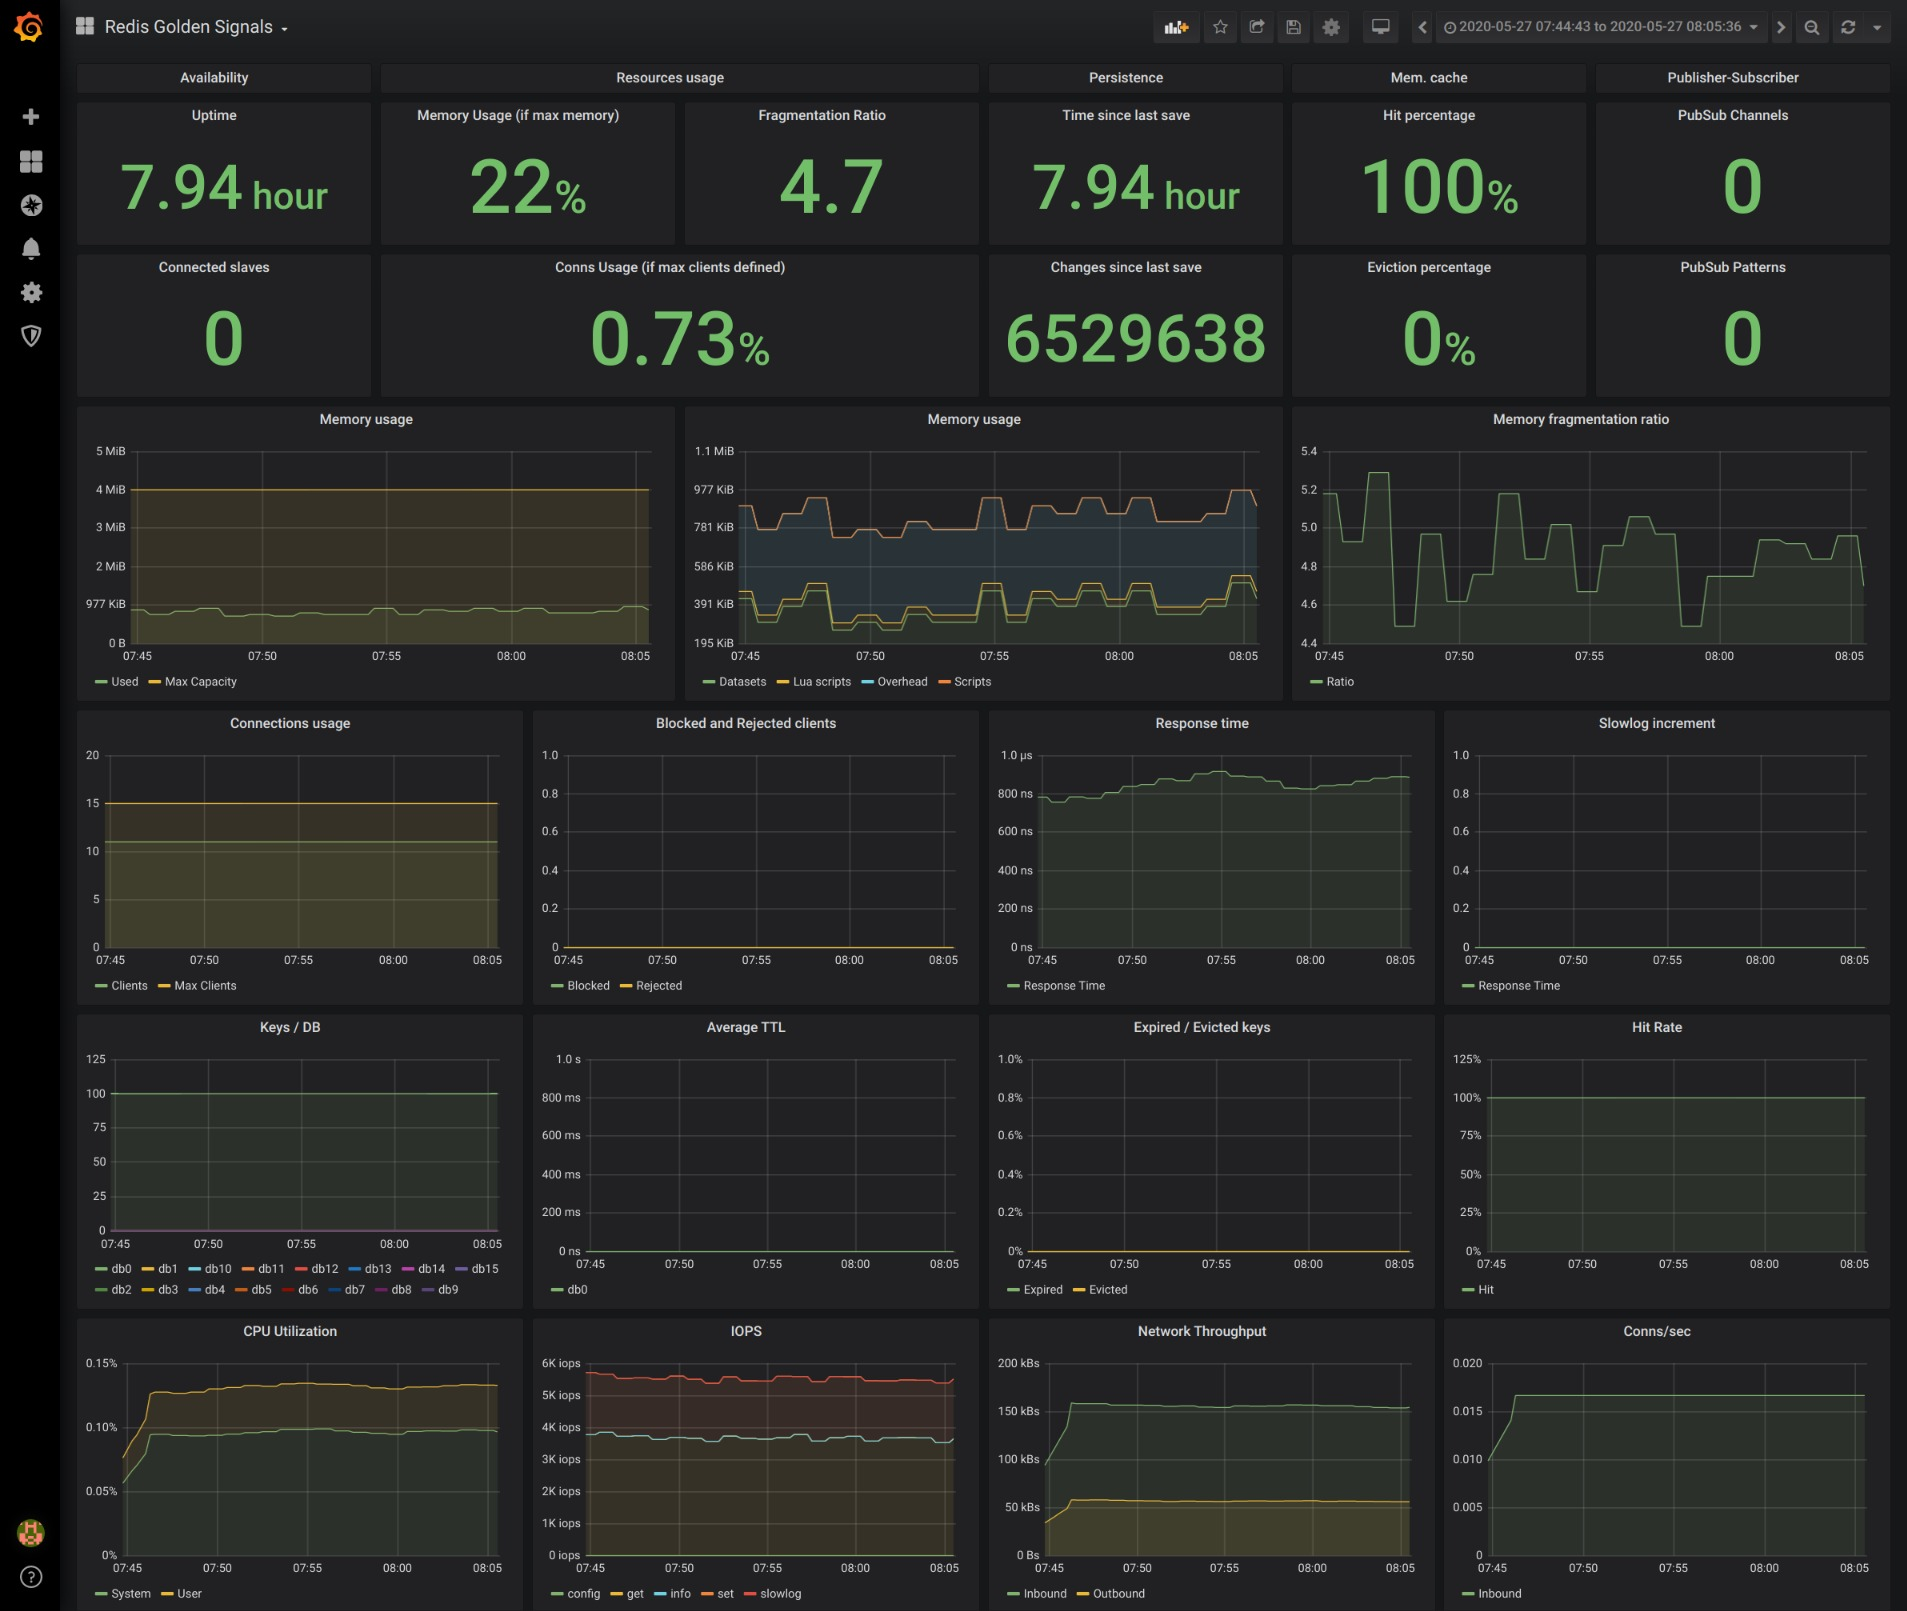Open the time range picker dropdown
The height and width of the screenshot is (1611, 1907).
coord(1601,27)
